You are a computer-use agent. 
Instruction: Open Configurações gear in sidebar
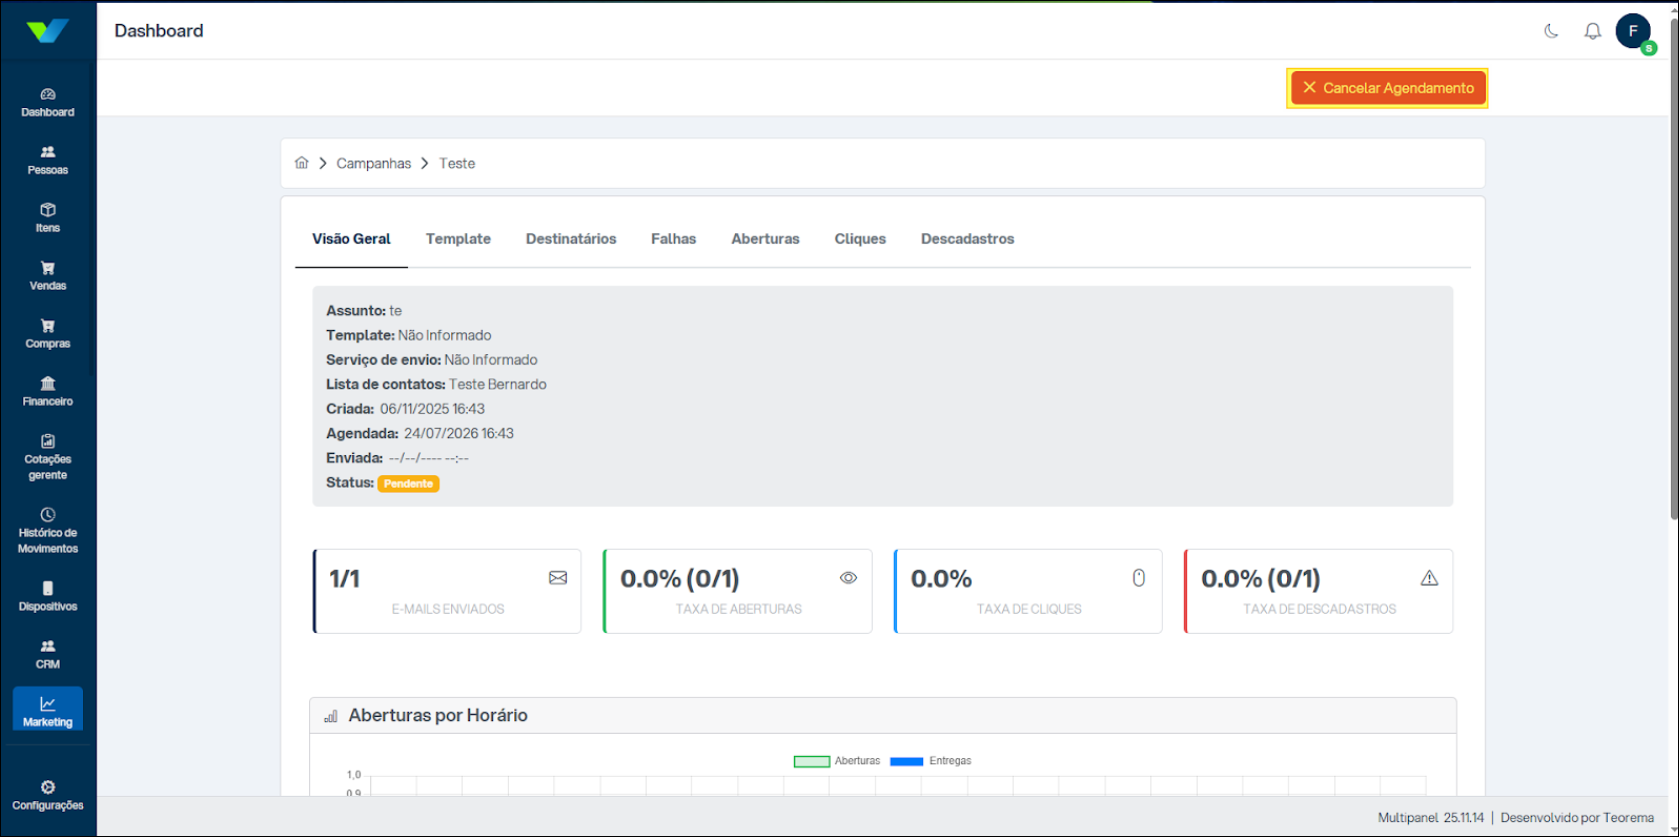click(48, 795)
